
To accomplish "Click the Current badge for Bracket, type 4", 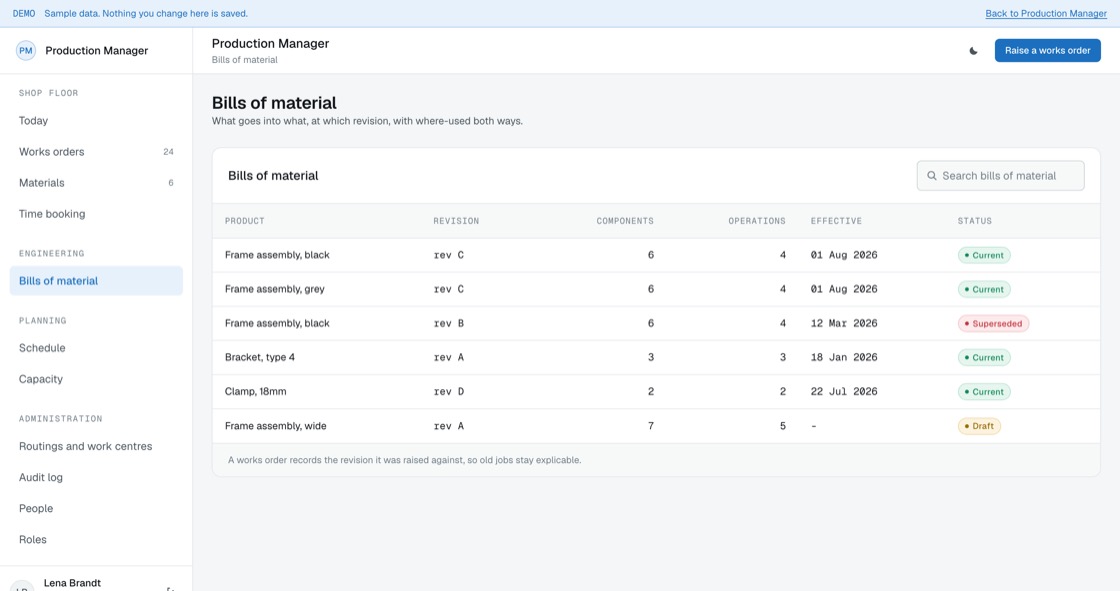I will [984, 357].
